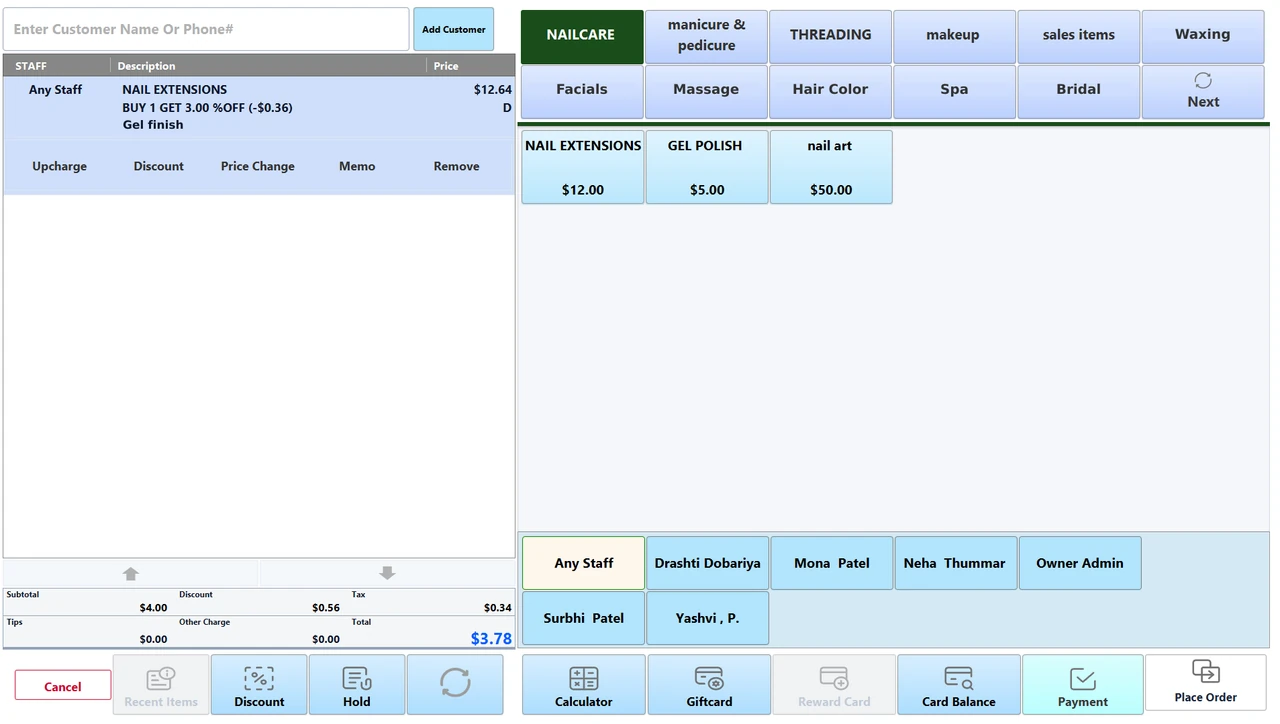1280x724 pixels.
Task: Open the Massage category
Action: click(x=706, y=91)
